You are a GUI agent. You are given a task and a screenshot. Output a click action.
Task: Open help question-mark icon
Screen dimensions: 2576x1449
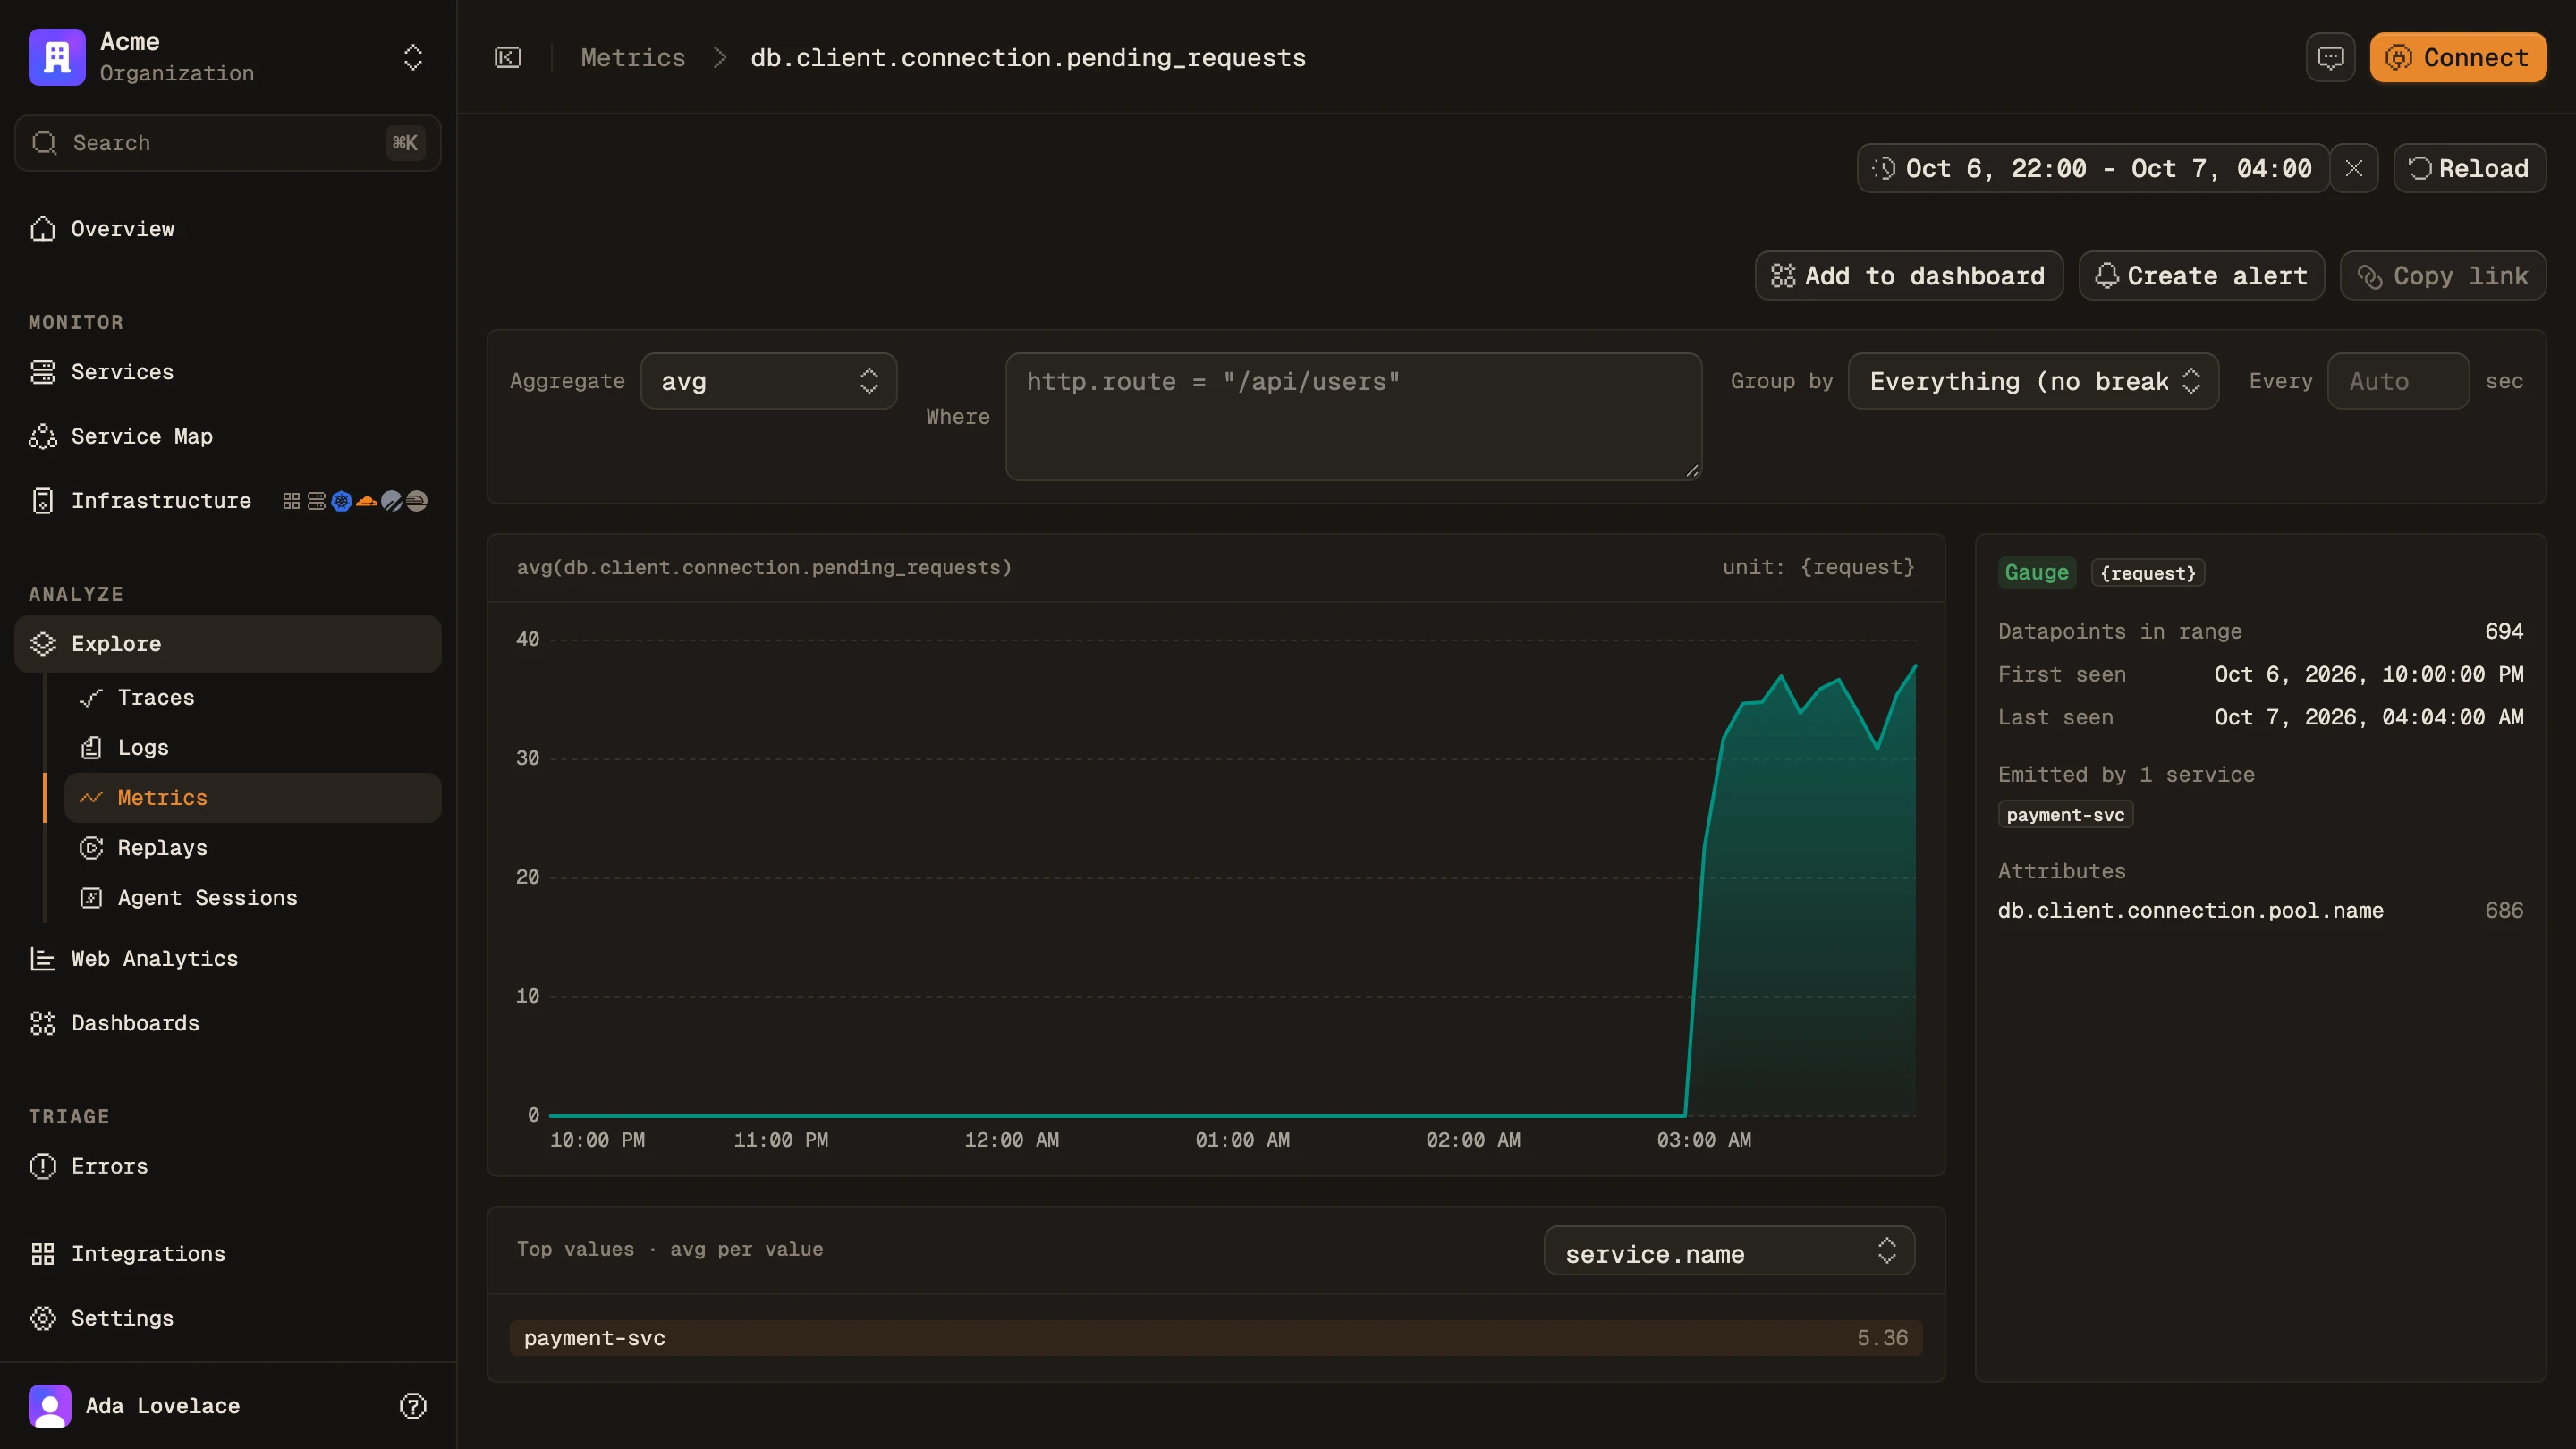[413, 1406]
